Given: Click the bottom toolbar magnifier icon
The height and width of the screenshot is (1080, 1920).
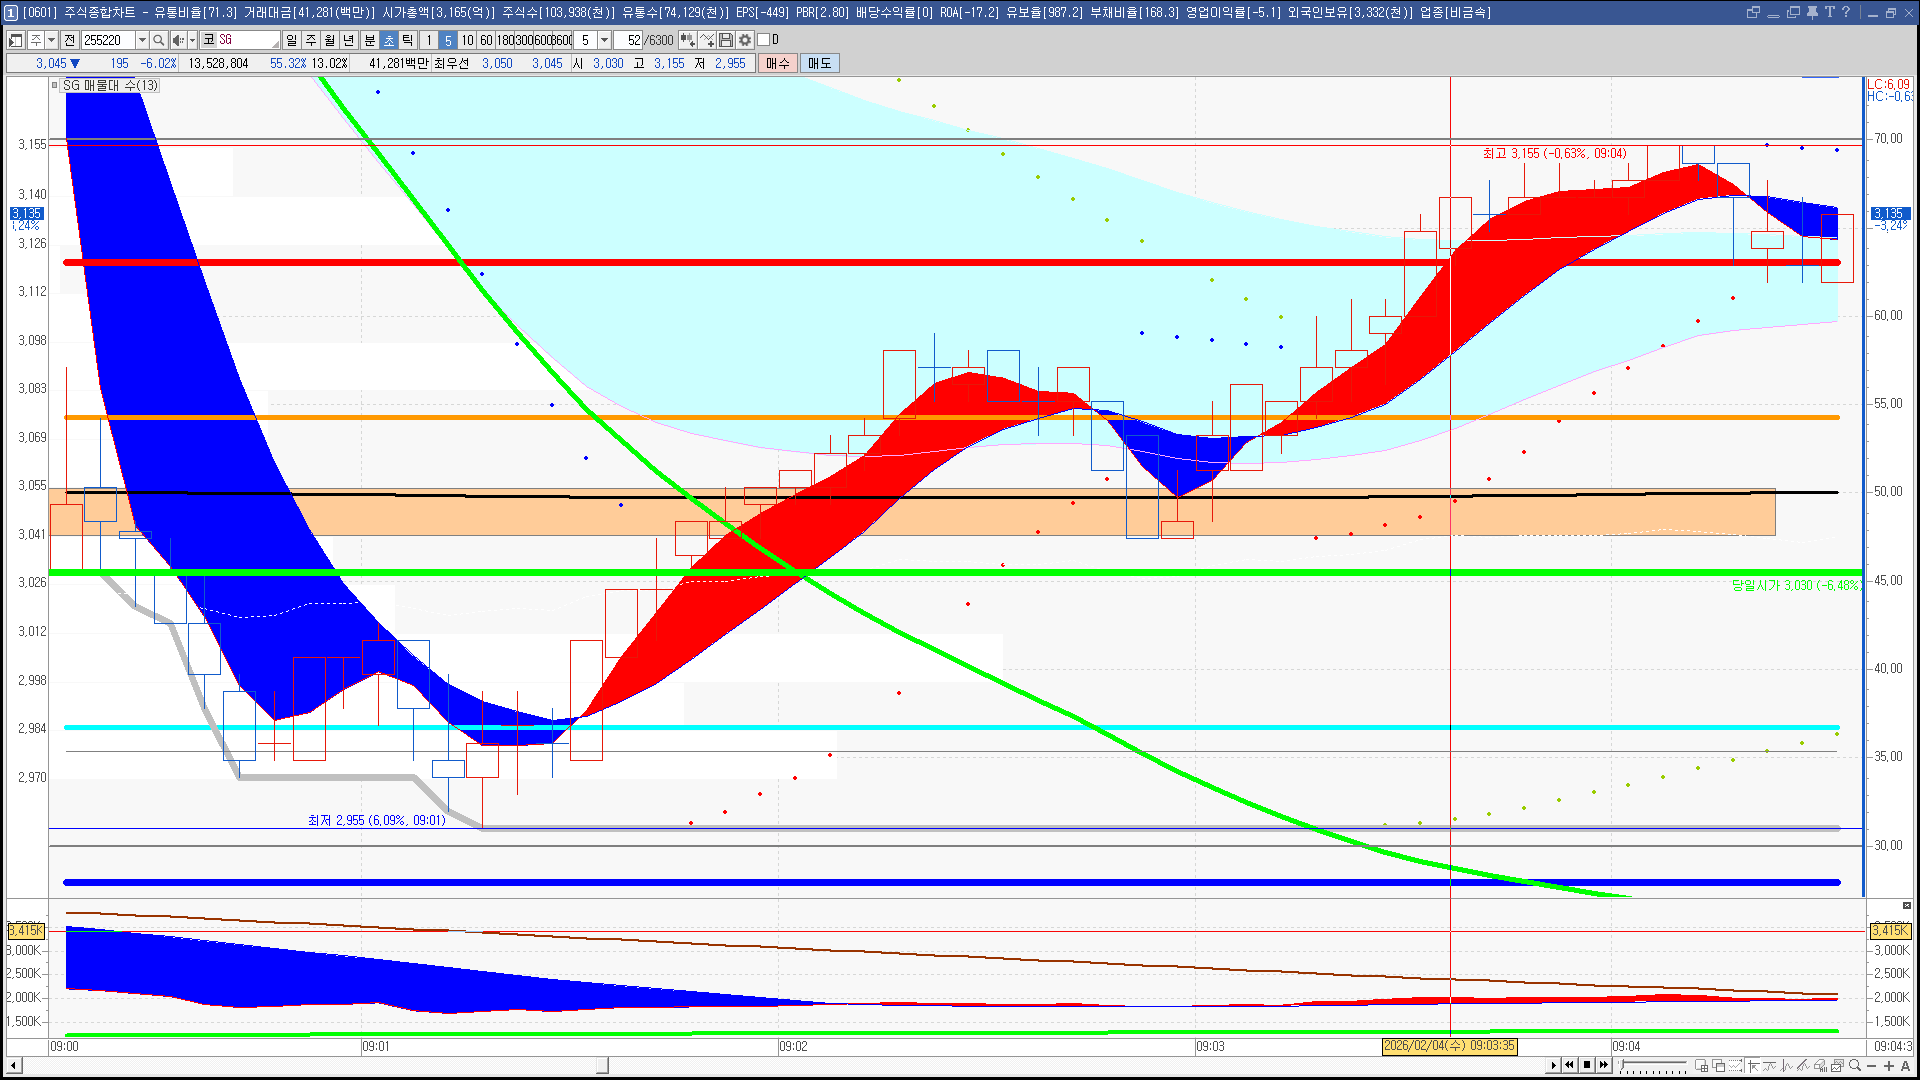Looking at the screenshot, I should (1855, 1065).
